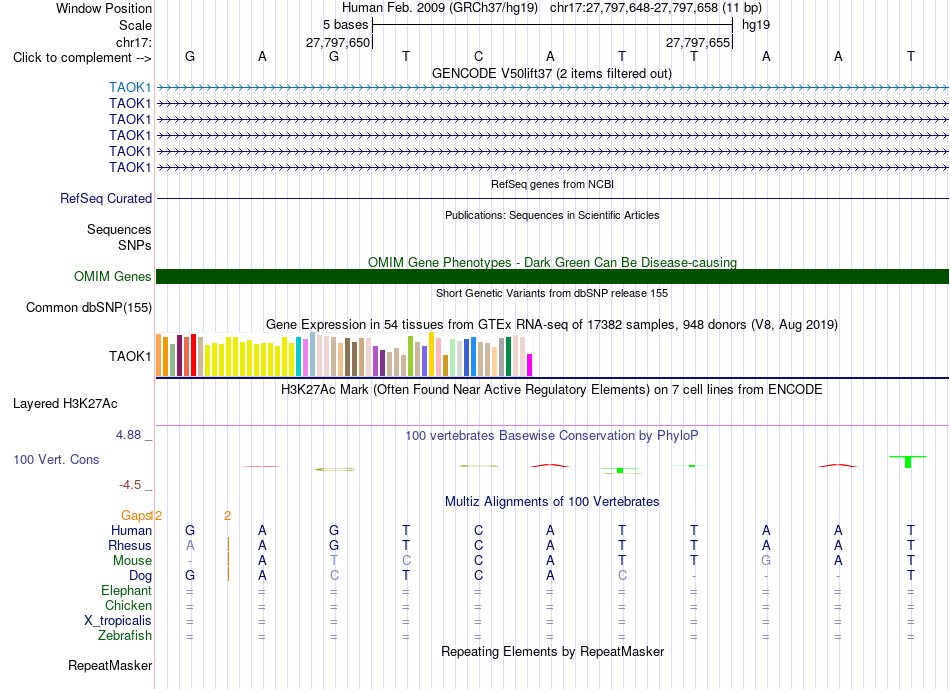Click the 27,797,655 position marker
The width and height of the screenshot is (950, 689).
(x=698, y=42)
